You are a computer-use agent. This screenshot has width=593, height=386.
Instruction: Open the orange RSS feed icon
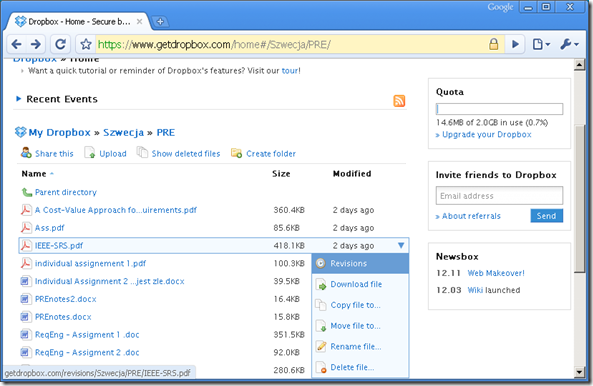point(399,101)
